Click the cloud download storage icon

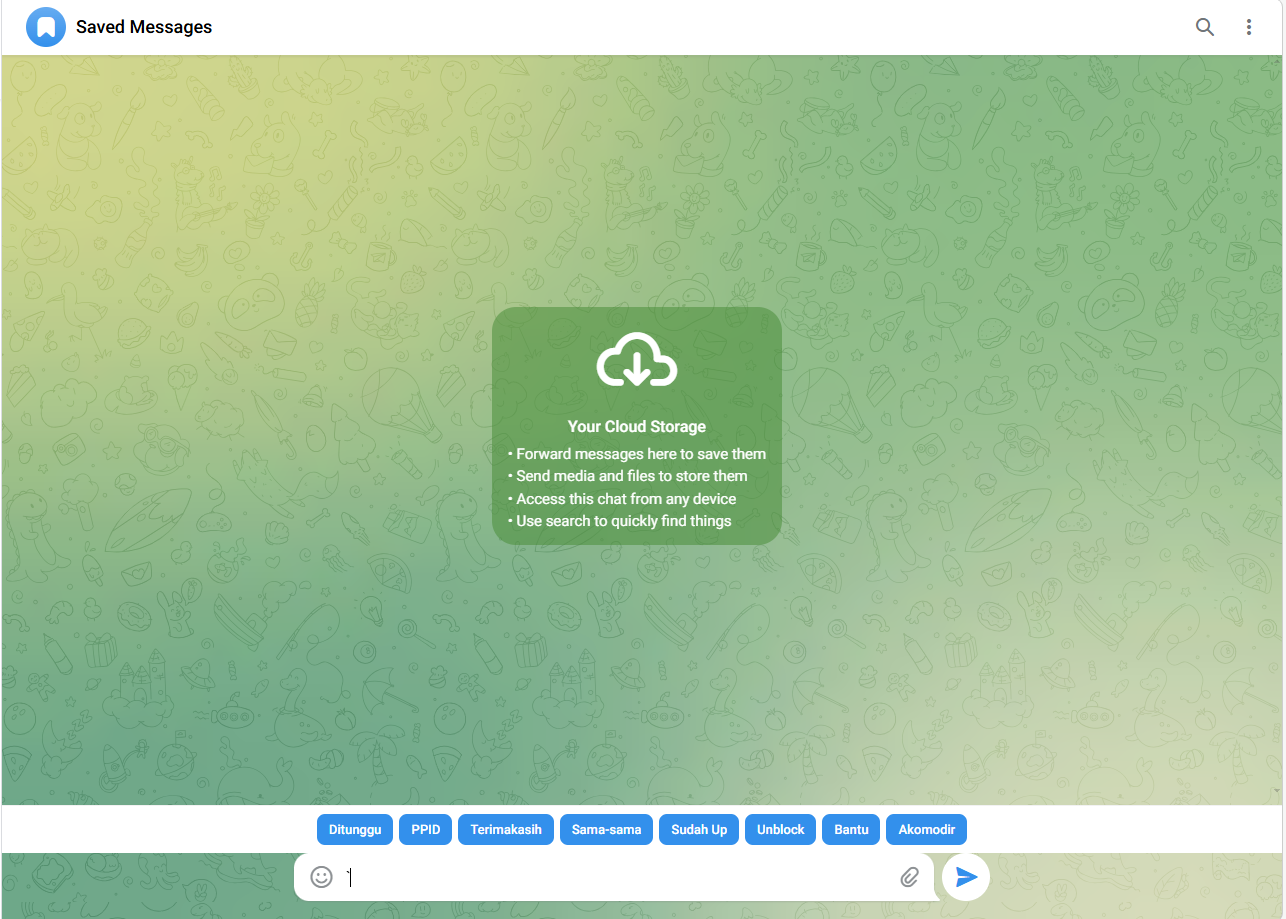point(637,360)
